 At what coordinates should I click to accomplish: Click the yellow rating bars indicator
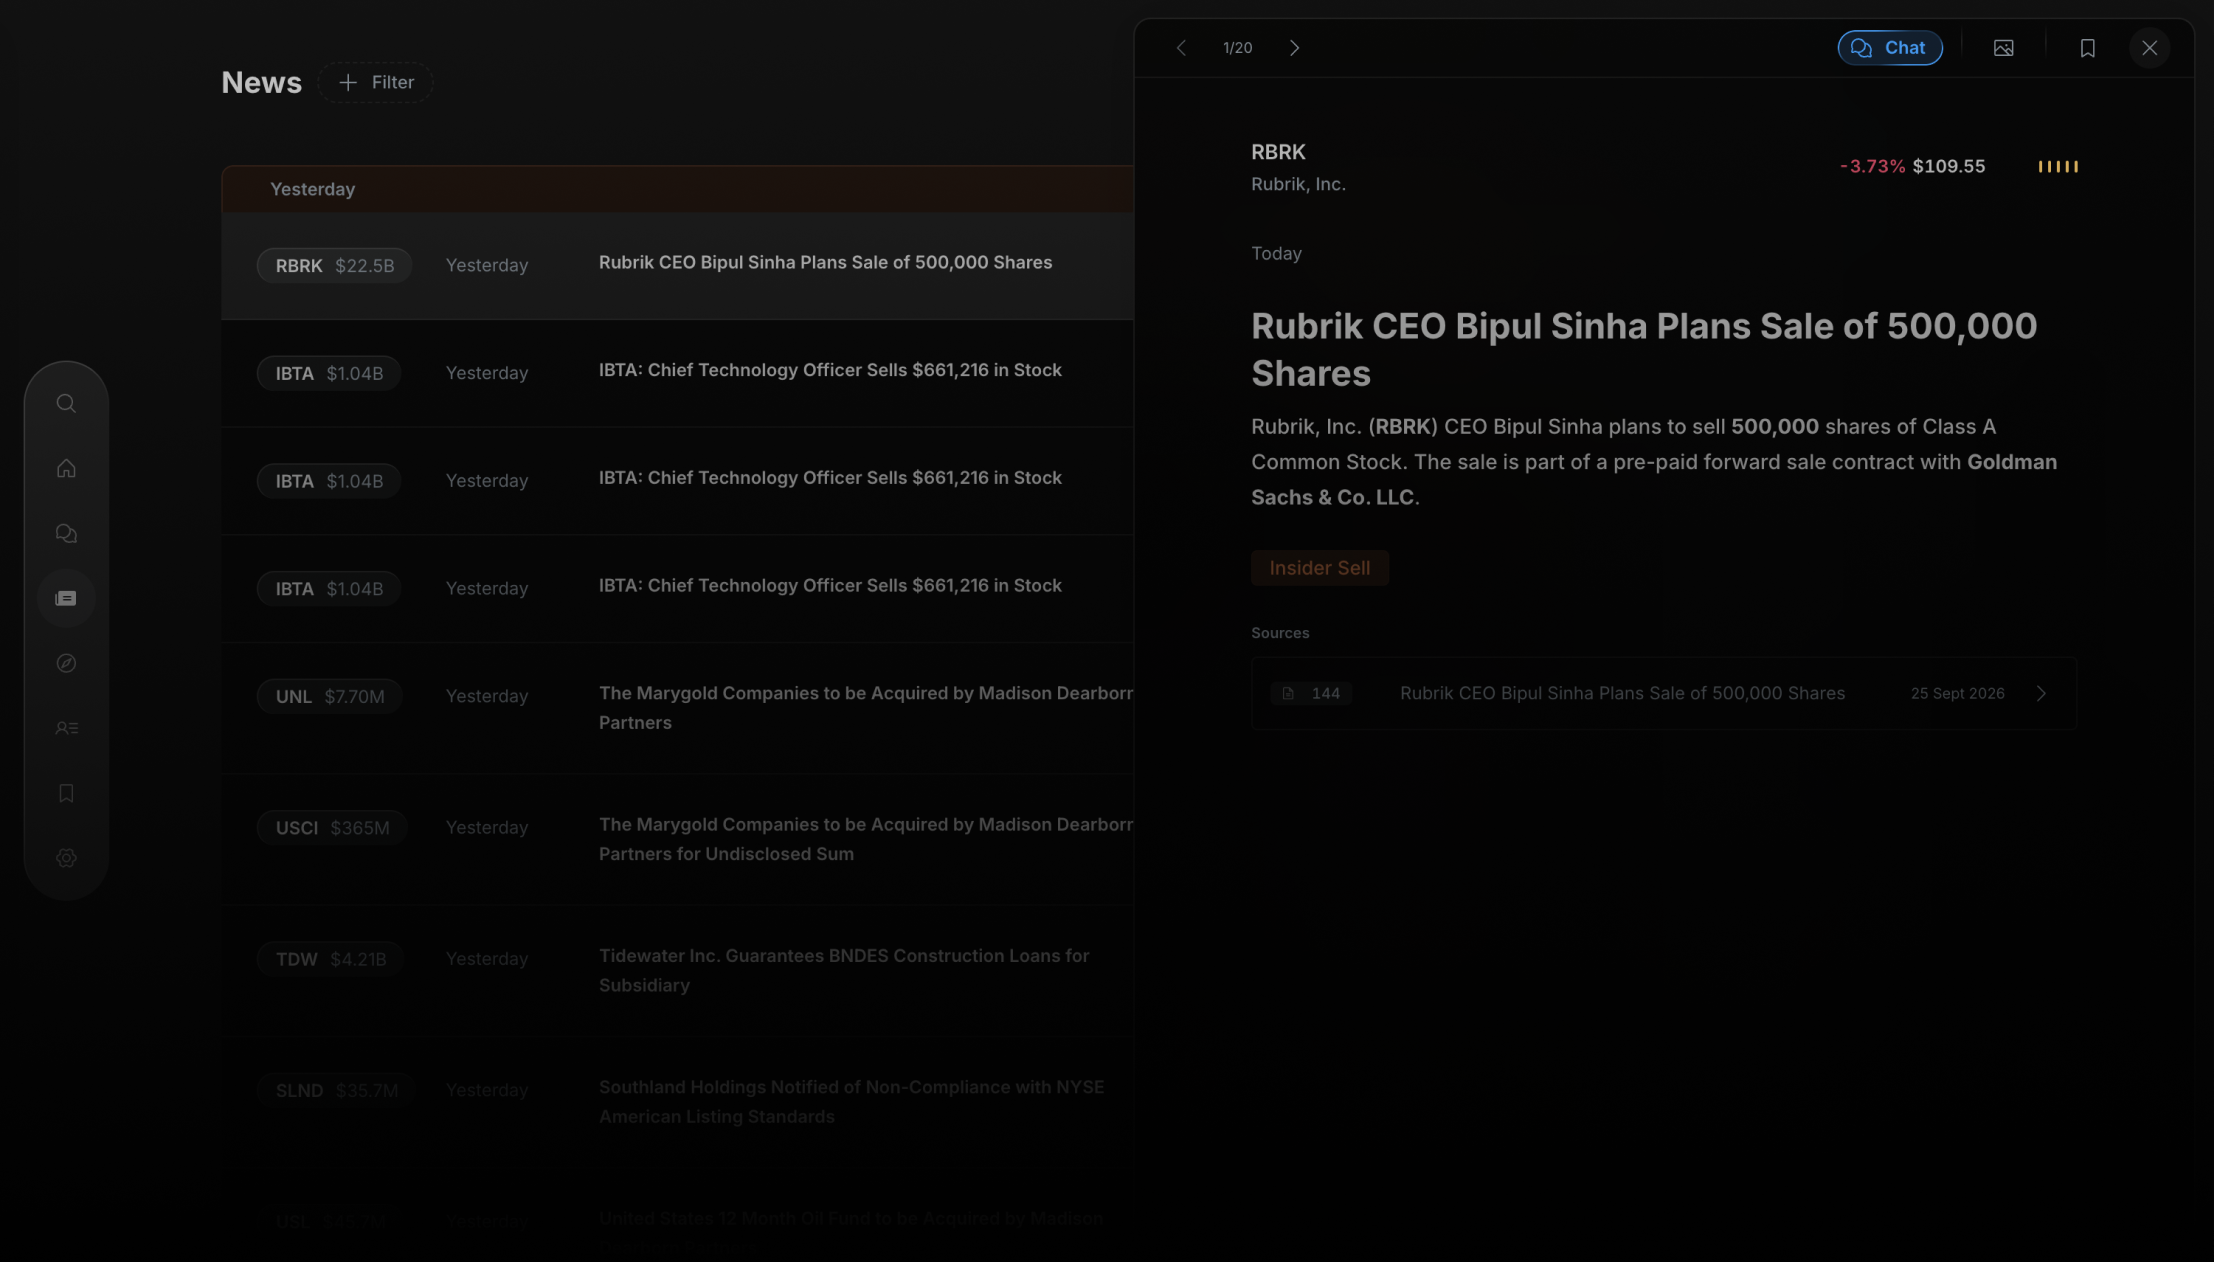[x=2058, y=166]
